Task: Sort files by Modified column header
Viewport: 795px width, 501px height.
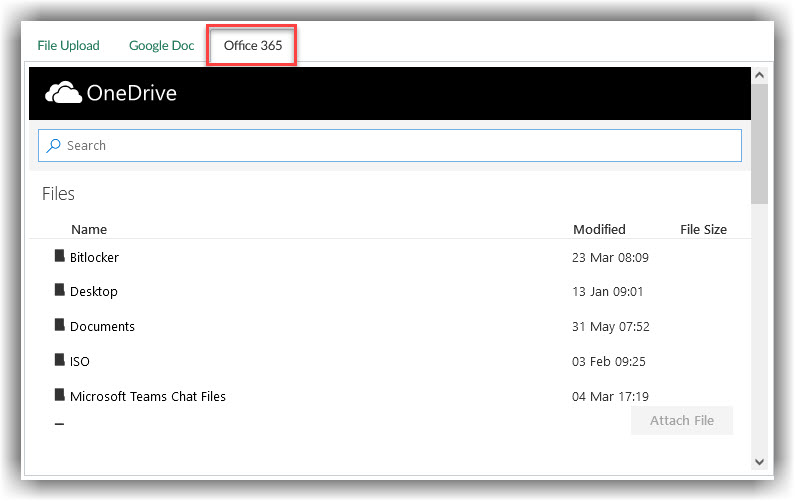Action: pos(599,230)
